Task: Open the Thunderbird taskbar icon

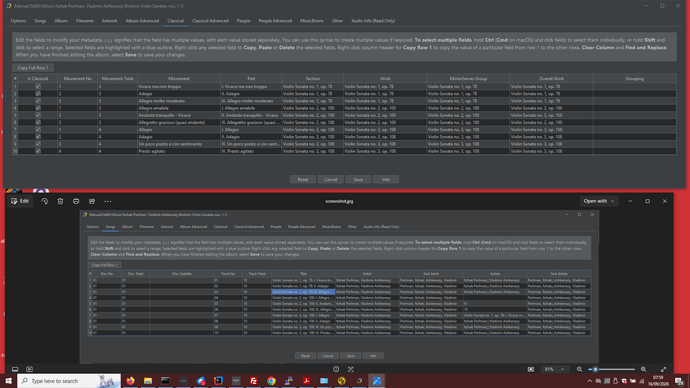Action: (x=201, y=381)
